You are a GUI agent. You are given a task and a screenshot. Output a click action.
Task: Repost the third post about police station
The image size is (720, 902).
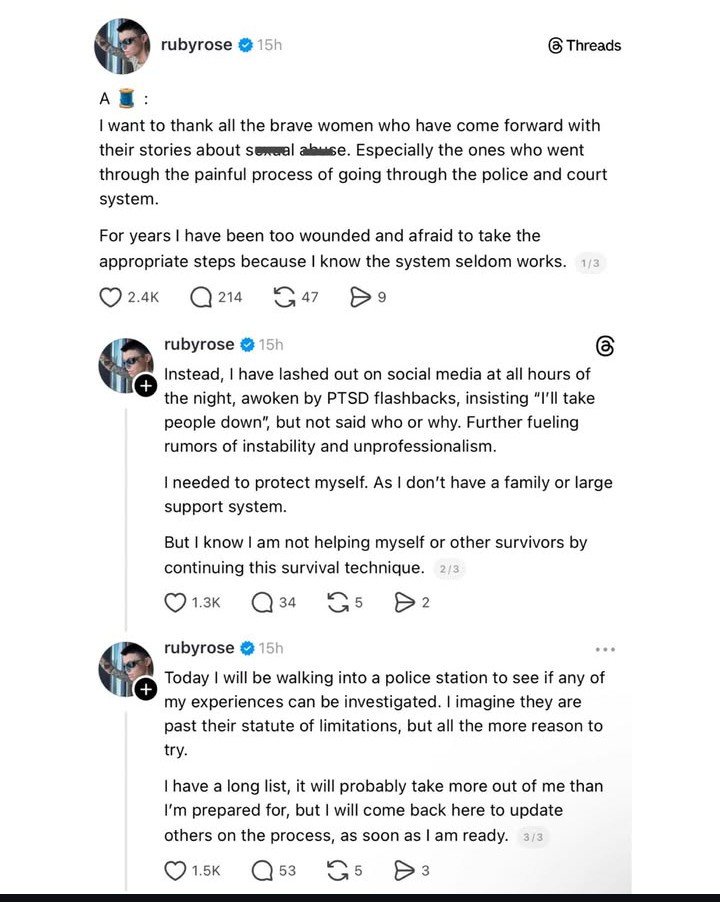[338, 870]
